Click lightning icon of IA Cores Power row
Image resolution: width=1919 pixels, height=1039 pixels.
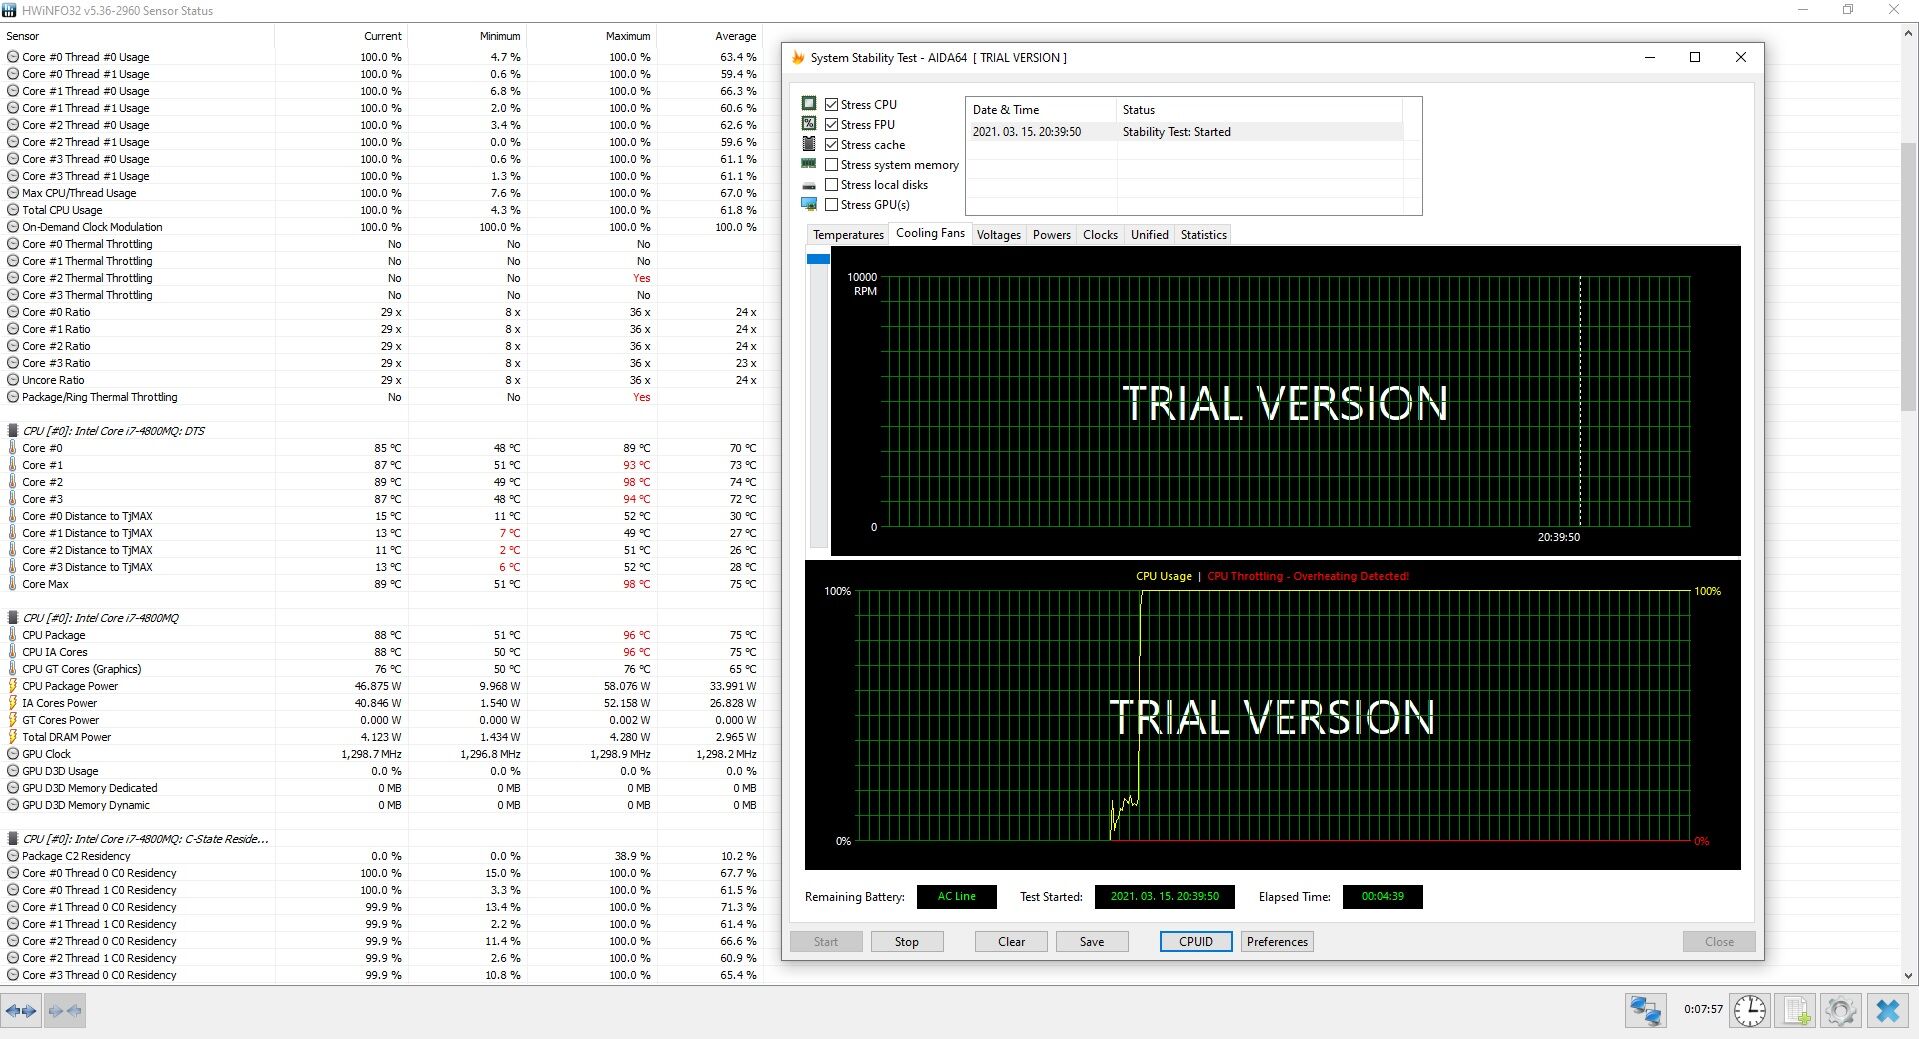click(13, 703)
